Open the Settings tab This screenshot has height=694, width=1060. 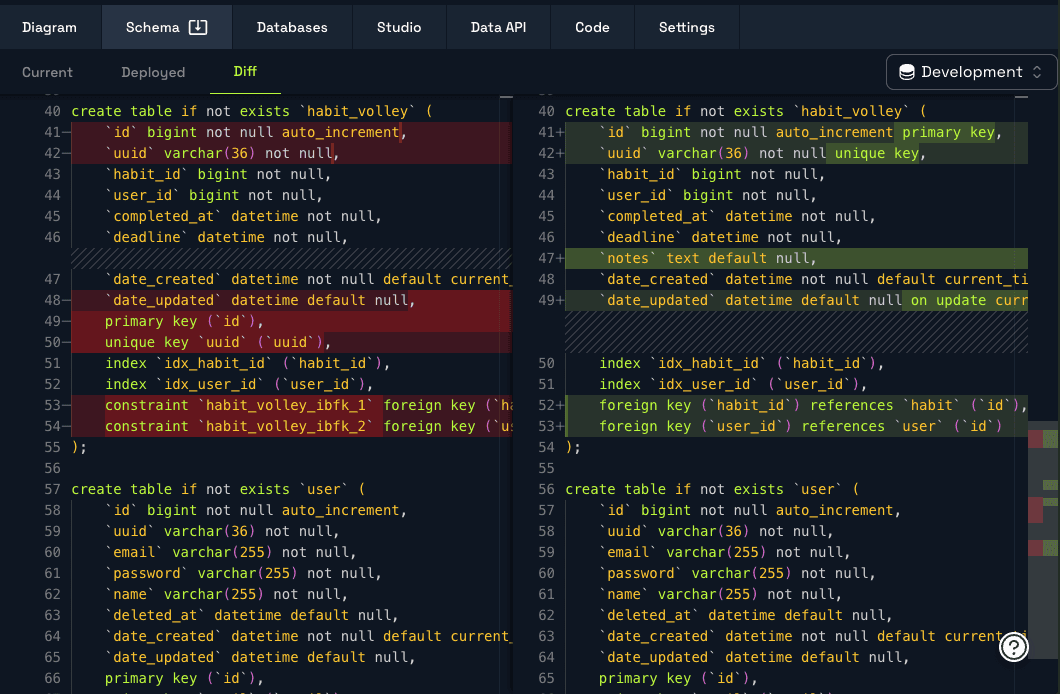pos(686,27)
